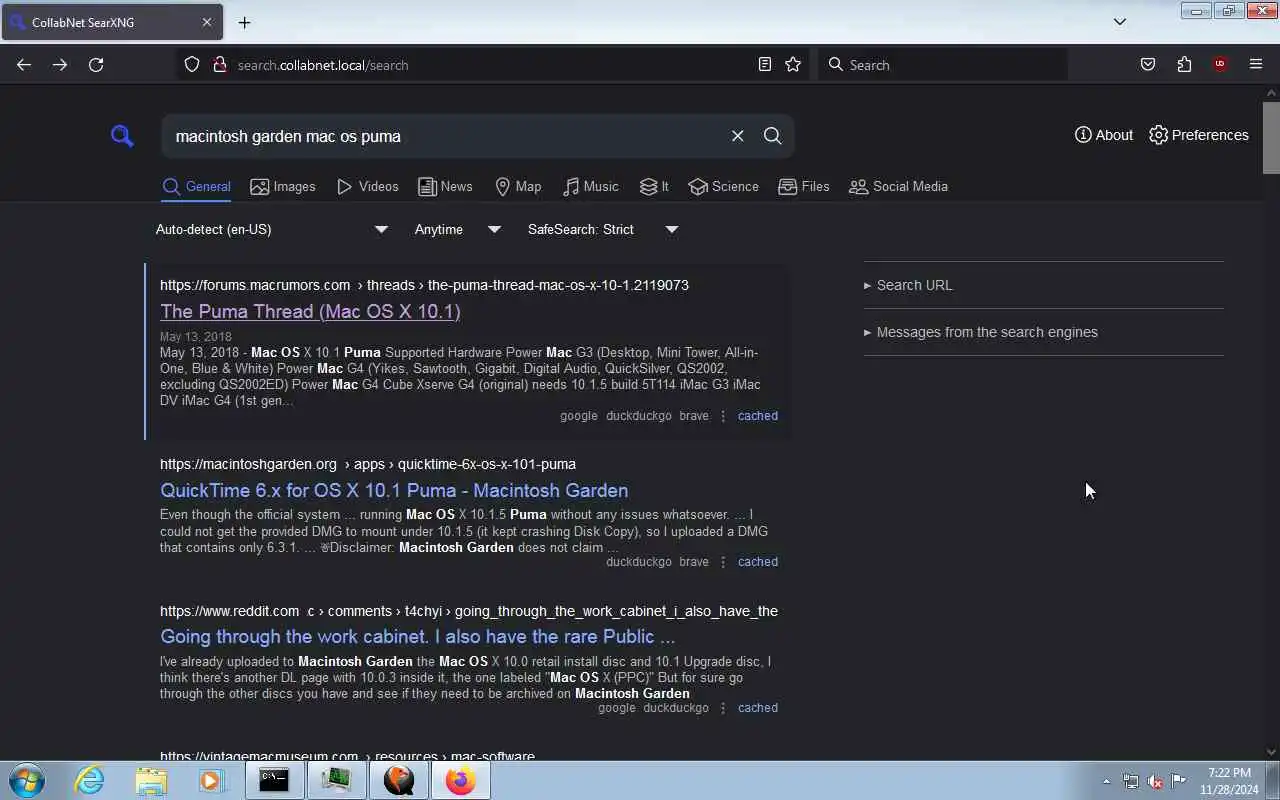Open the list all tabs chevron
Screen dimensions: 1280x800
pos(1120,22)
